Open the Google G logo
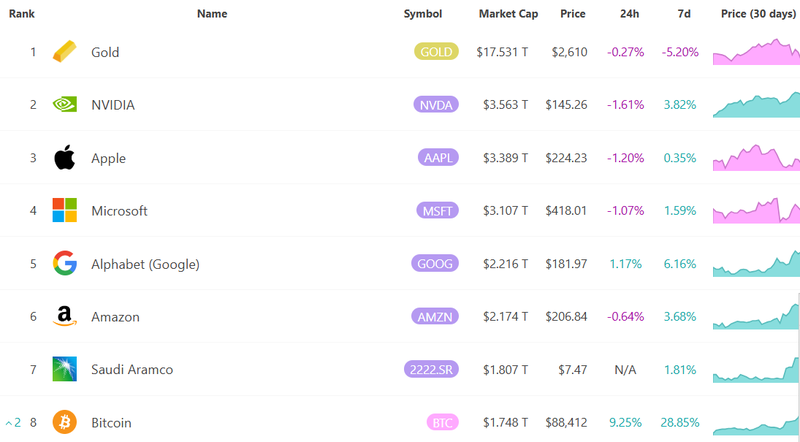This screenshot has width=800, height=442. [x=65, y=263]
